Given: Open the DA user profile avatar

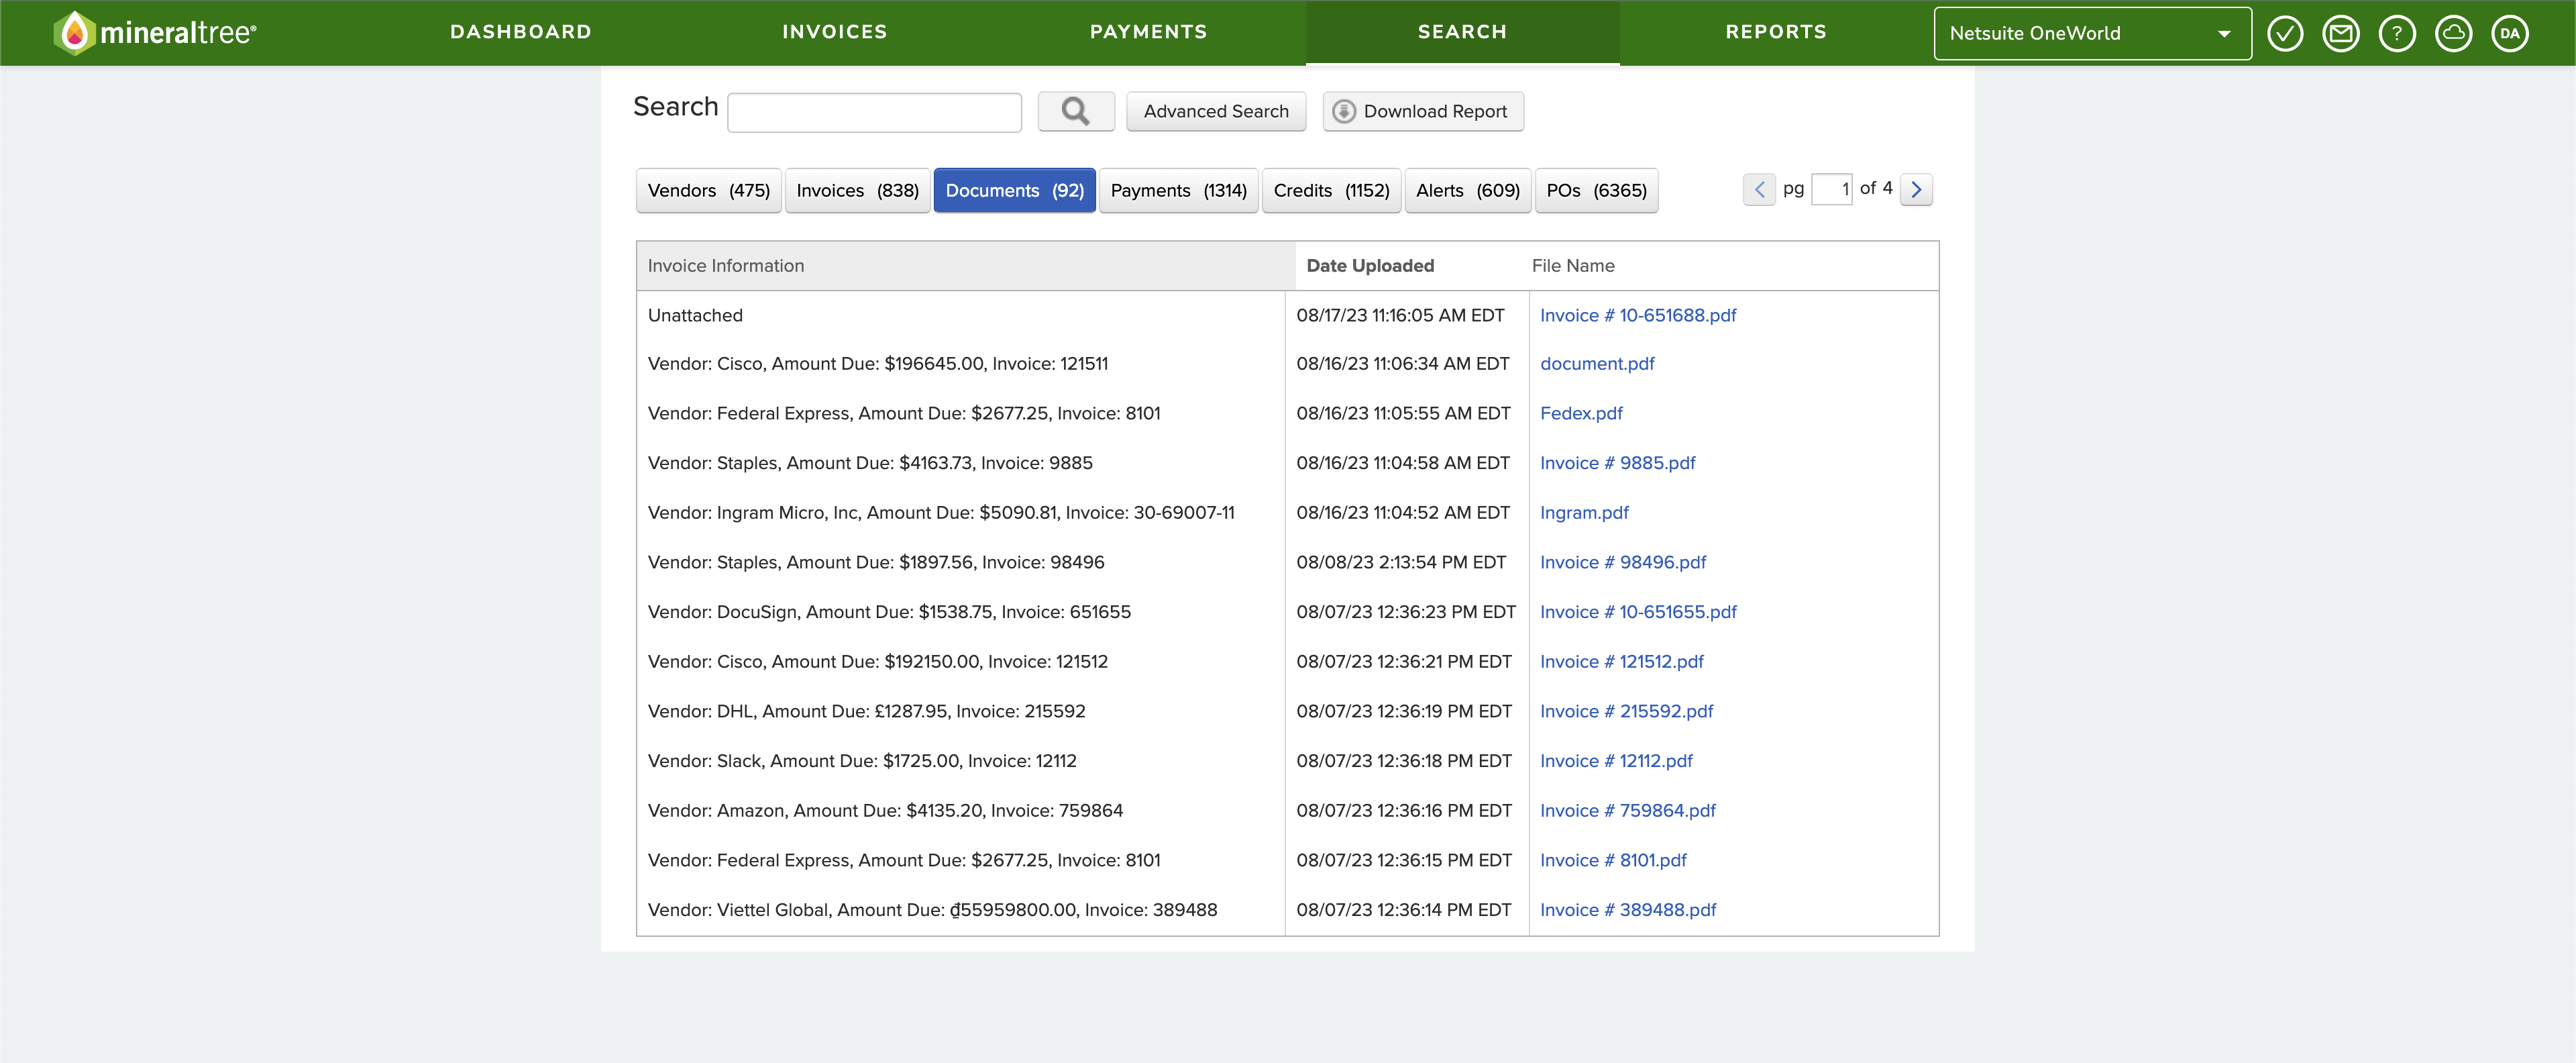Looking at the screenshot, I should point(2509,33).
